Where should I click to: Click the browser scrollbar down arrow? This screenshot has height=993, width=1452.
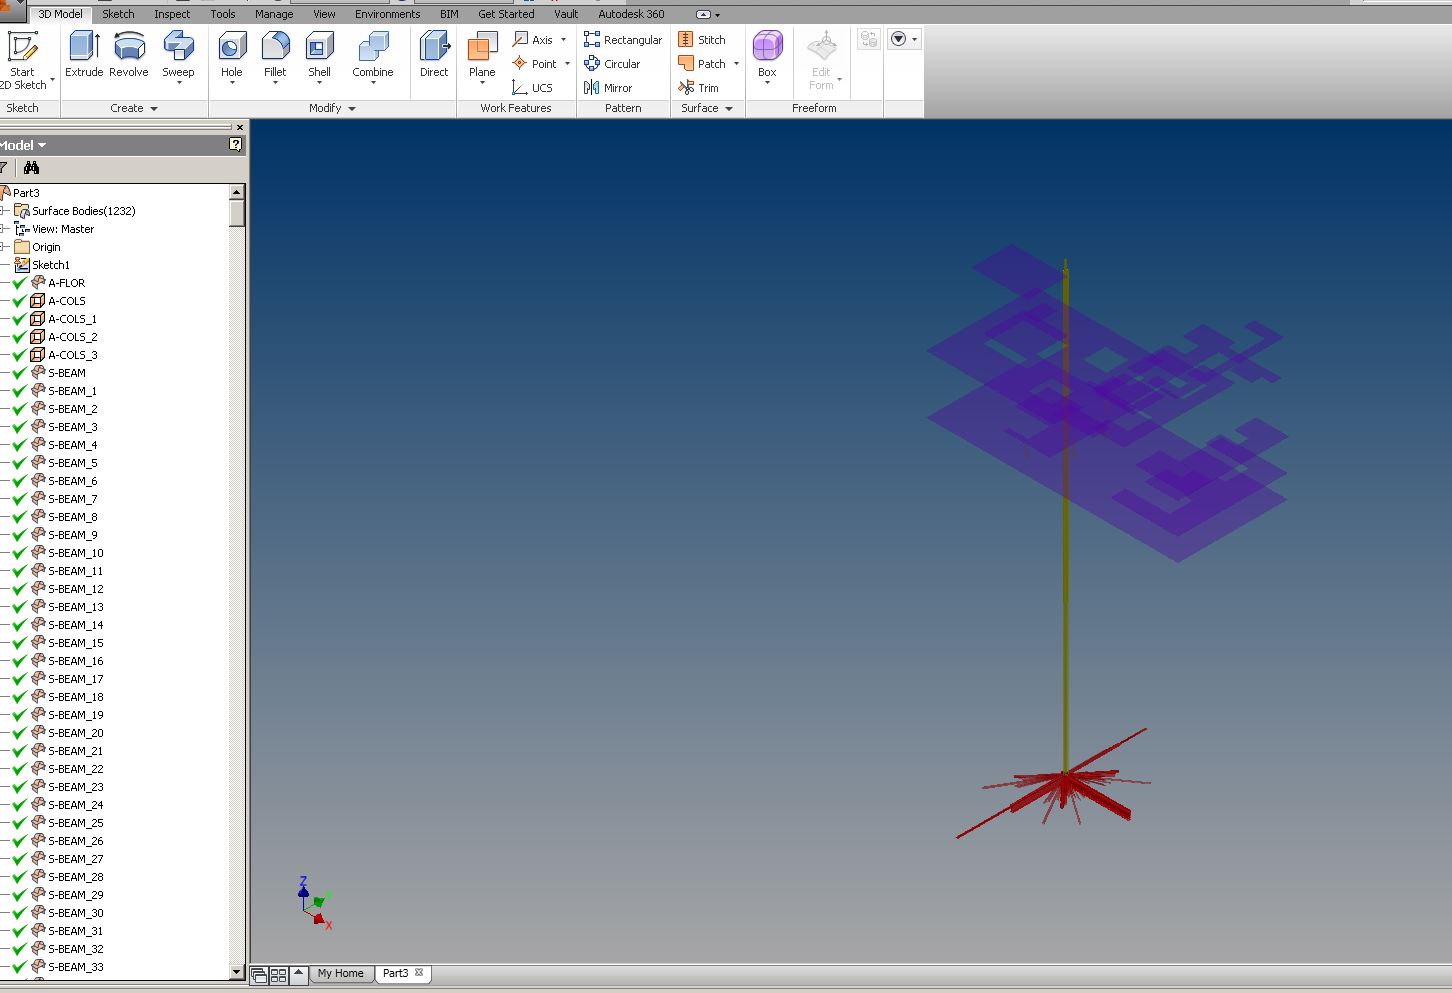tap(236, 972)
